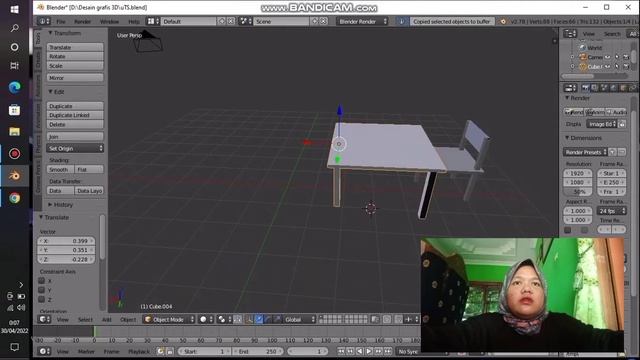Click the screen layout browse icon
Image resolution: width=640 pixels, height=360 pixels.
pos(153,21)
